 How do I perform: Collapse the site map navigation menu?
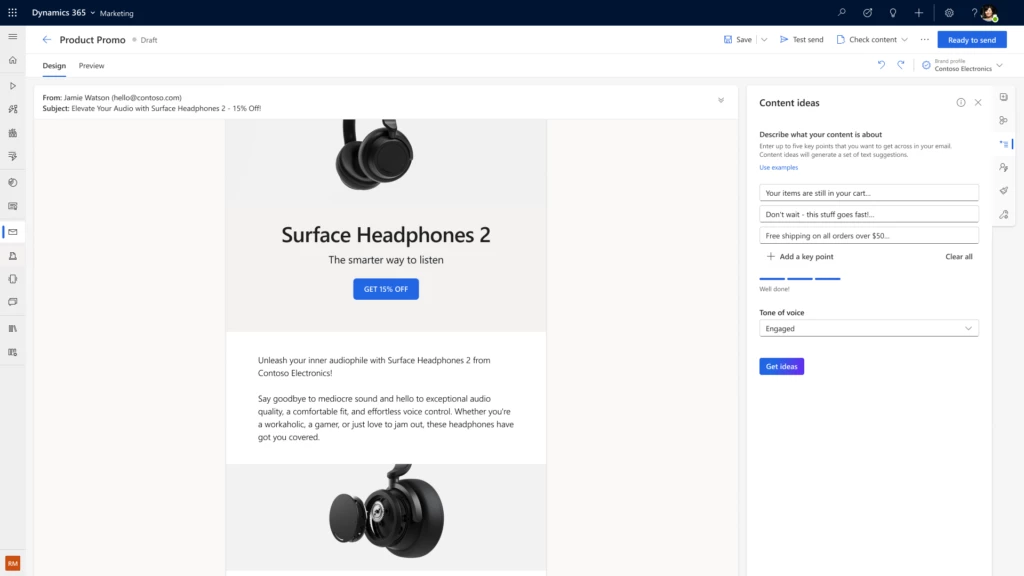13,36
